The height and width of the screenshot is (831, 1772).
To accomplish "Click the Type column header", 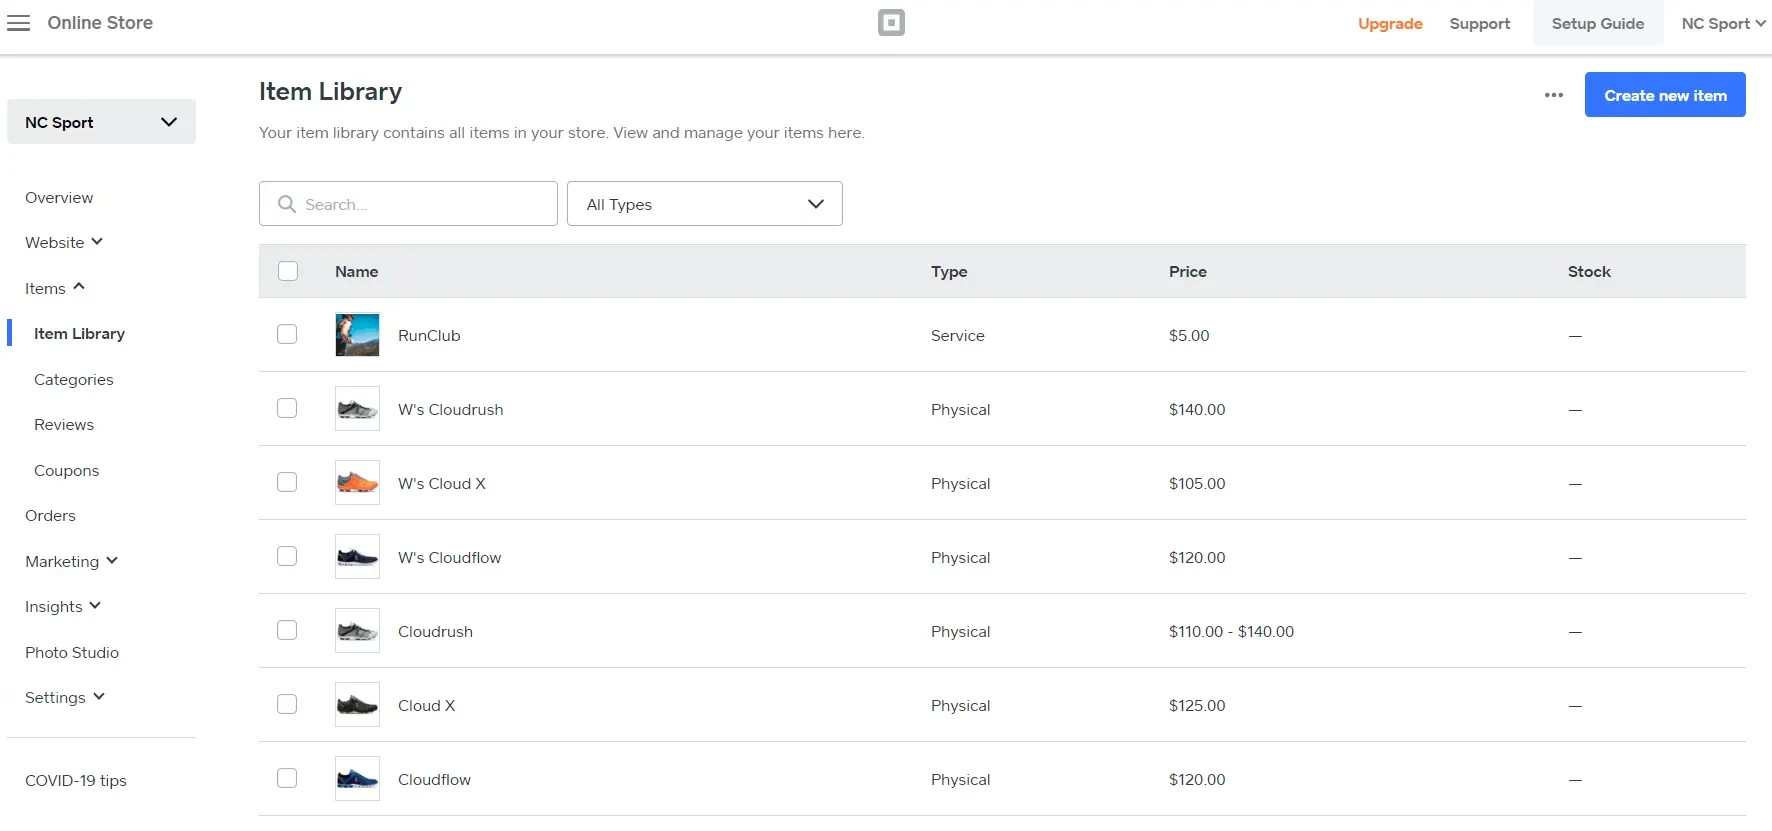I will (x=949, y=271).
